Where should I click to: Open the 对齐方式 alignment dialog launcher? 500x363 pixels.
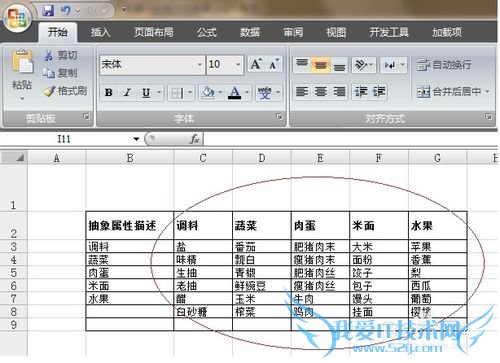click(488, 117)
